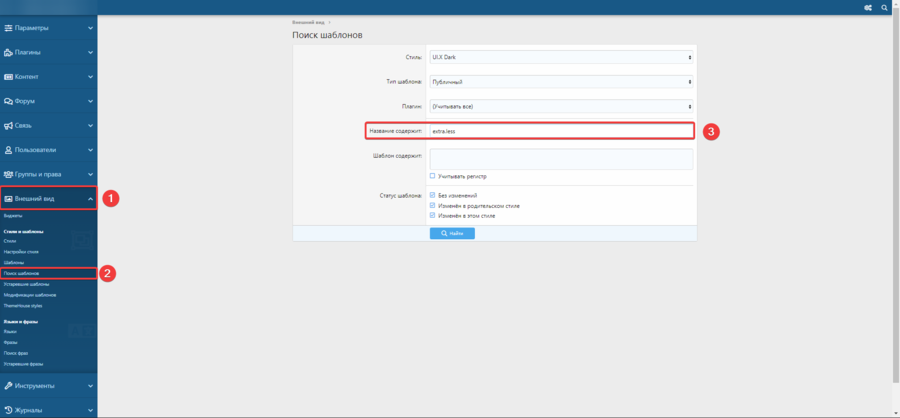
Task: Select Поиск шаблонов in the sidebar
Action: [22, 273]
